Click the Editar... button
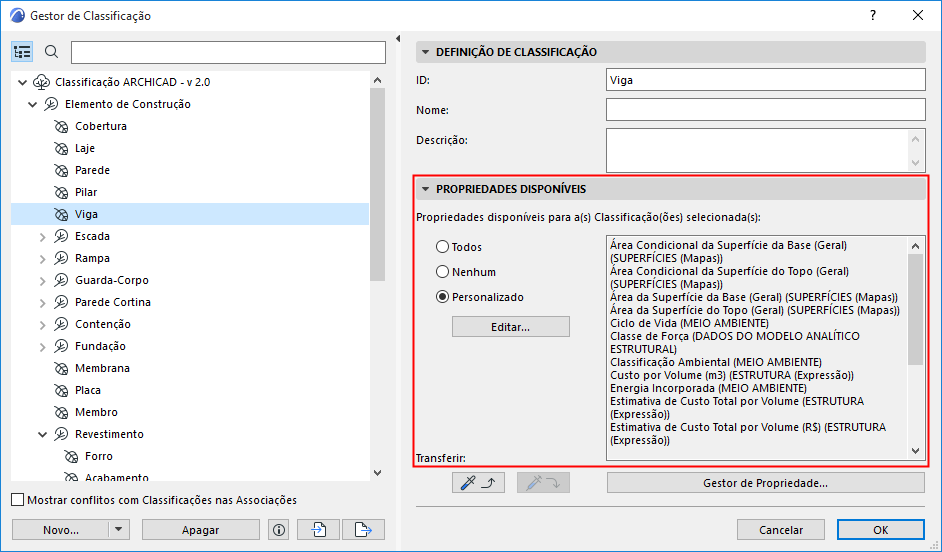This screenshot has height=552, width=942. pyautogui.click(x=511, y=327)
